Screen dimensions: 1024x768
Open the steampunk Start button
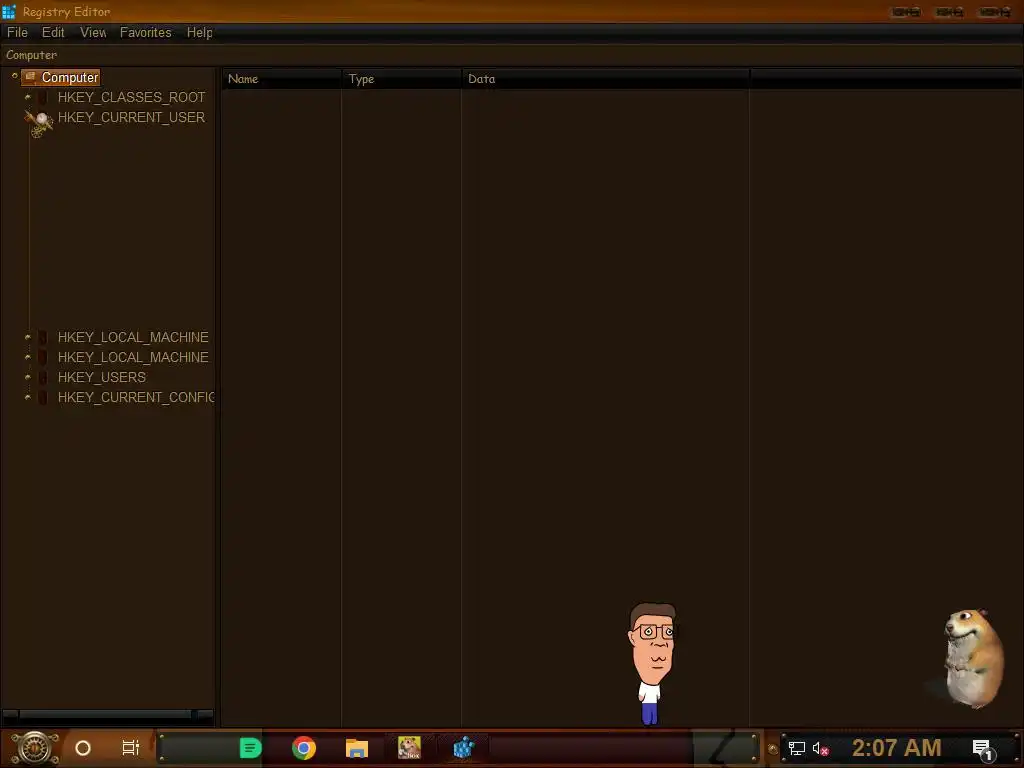tap(35, 748)
